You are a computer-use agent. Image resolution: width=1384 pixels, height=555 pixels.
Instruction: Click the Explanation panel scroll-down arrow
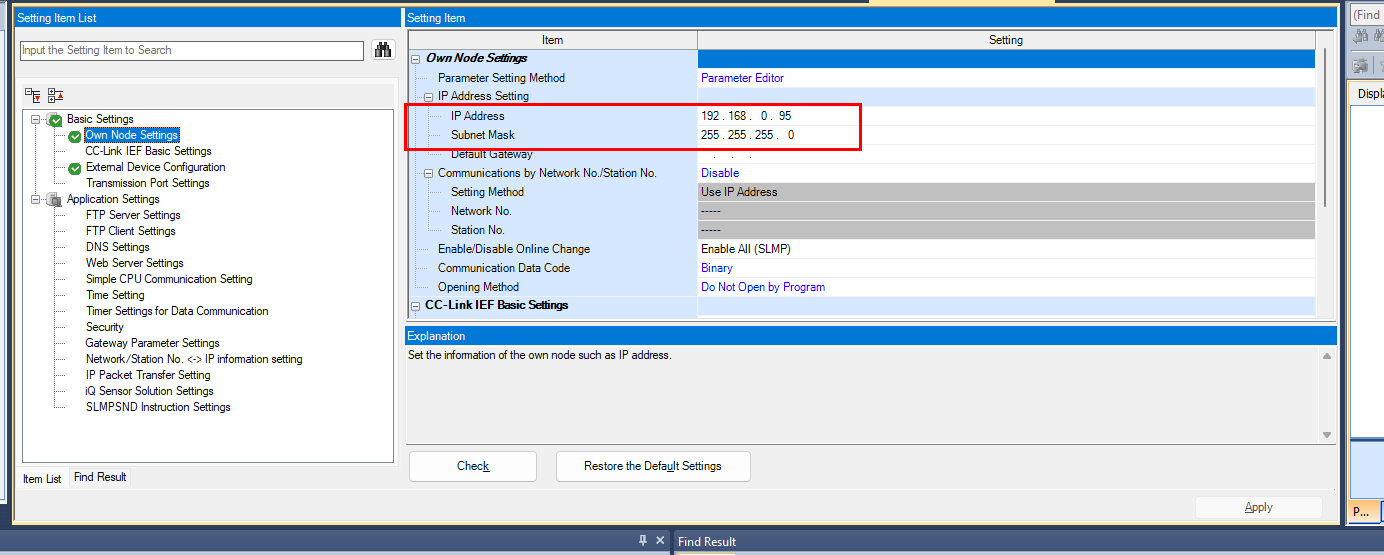coord(1327,435)
